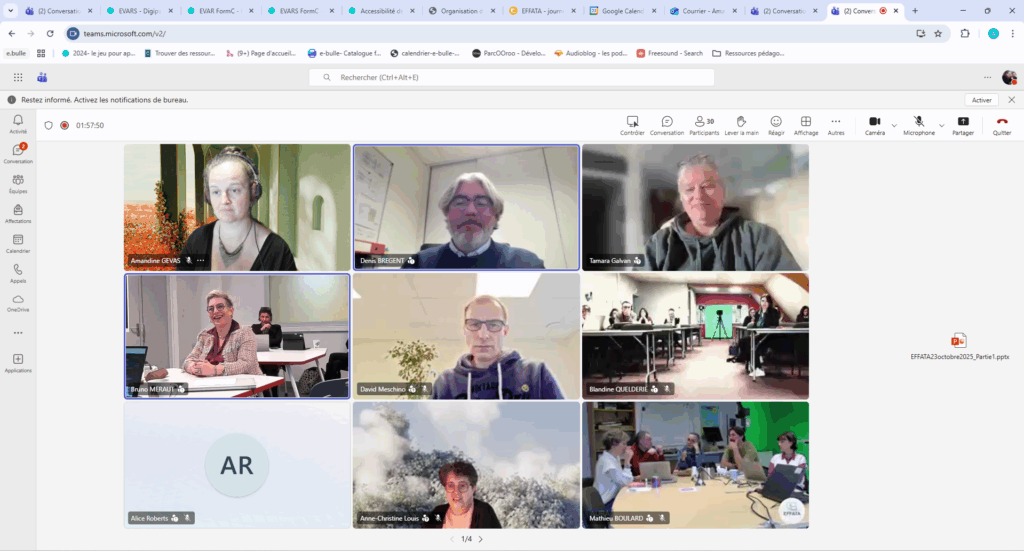
Task: Expand the Caméra options dropdown arrow
Action: [x=893, y=125]
